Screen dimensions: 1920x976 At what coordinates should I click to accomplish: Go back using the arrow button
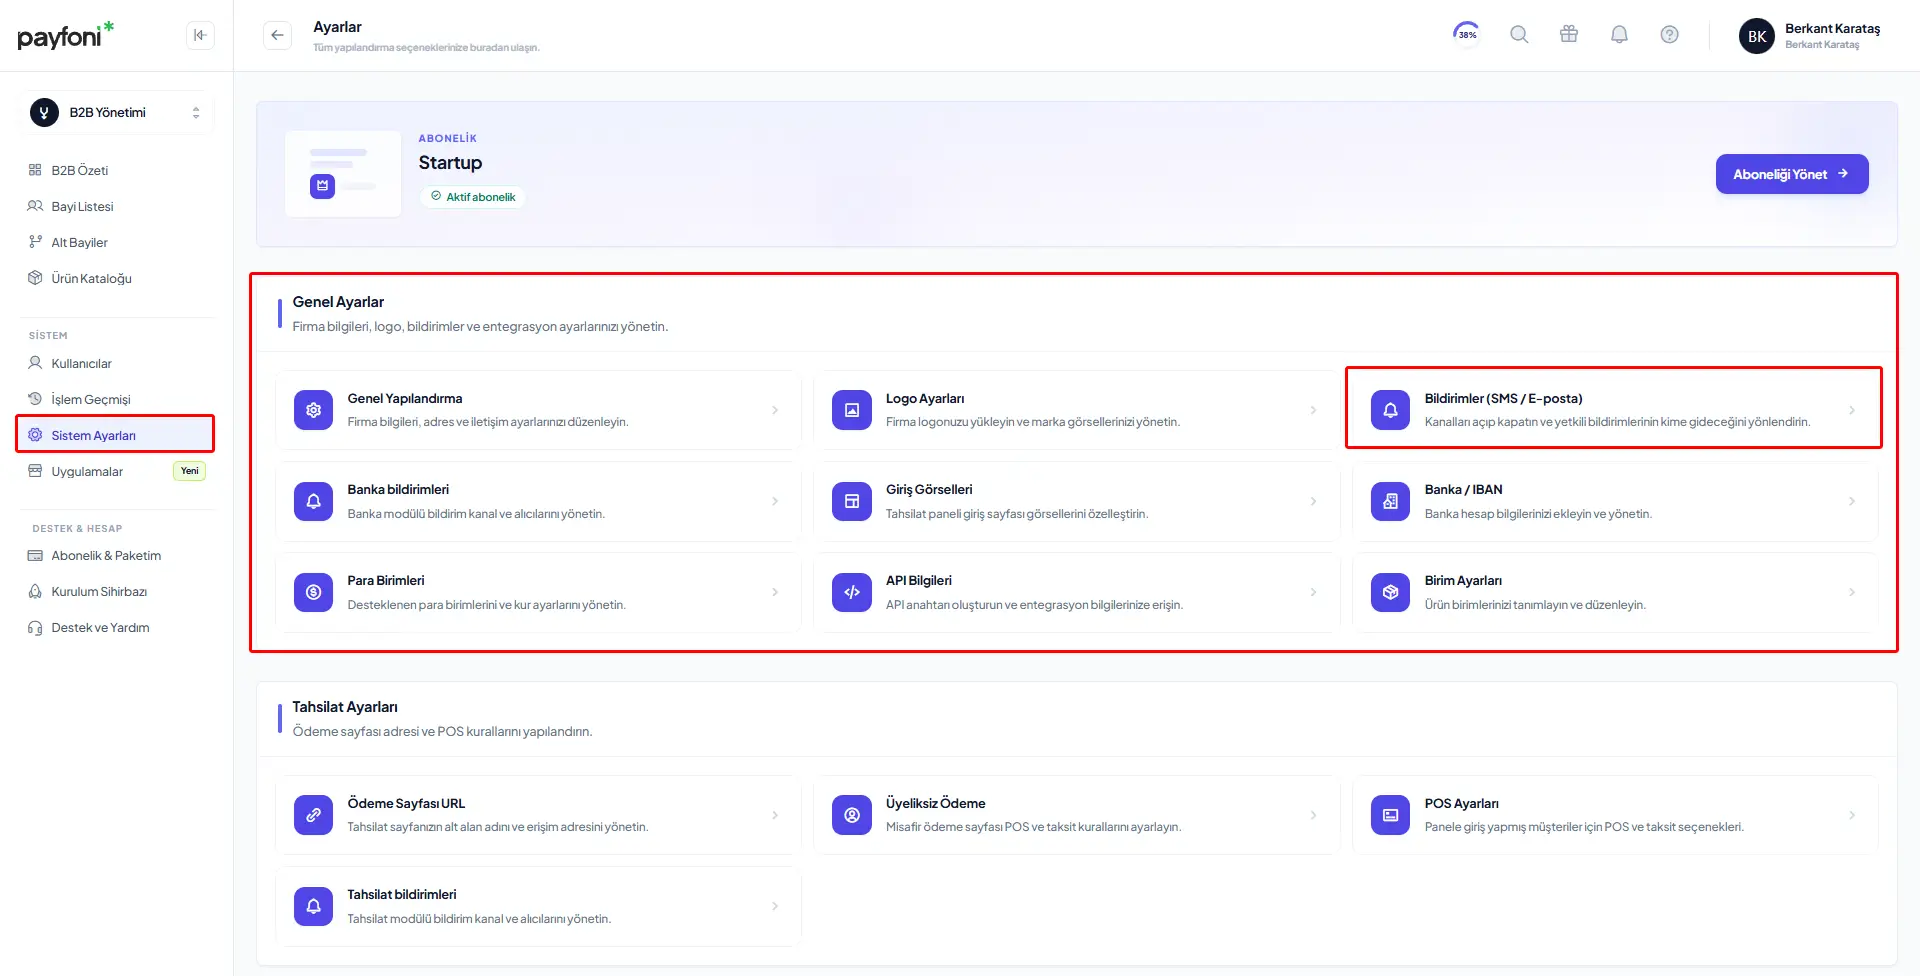[277, 36]
